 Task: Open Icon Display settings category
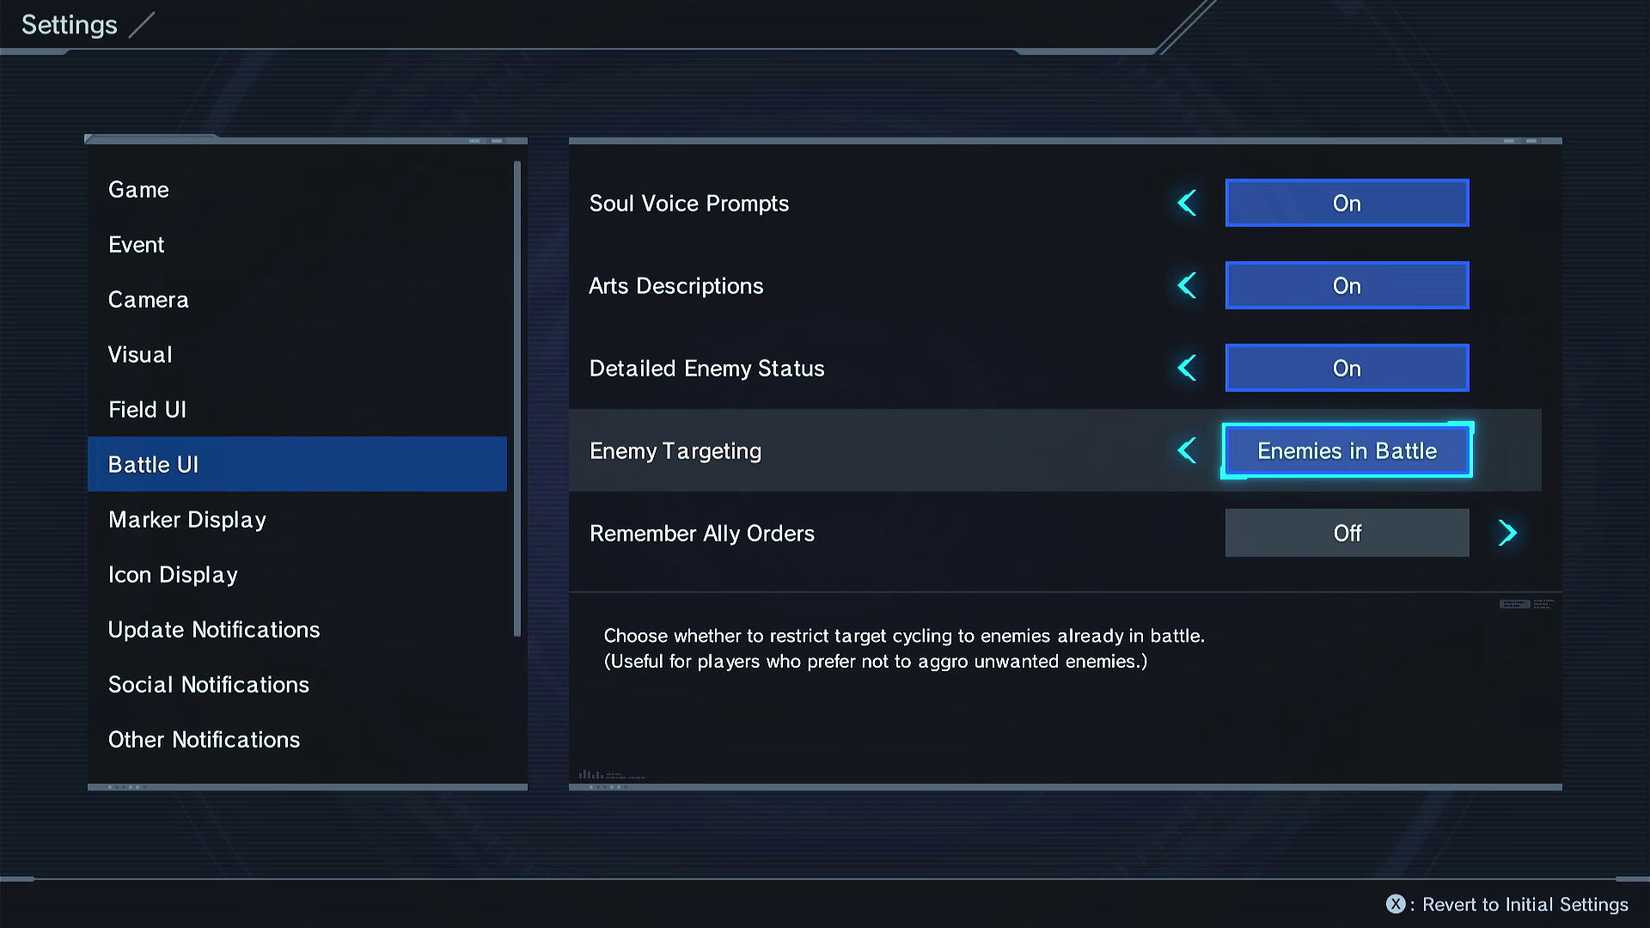click(x=173, y=575)
